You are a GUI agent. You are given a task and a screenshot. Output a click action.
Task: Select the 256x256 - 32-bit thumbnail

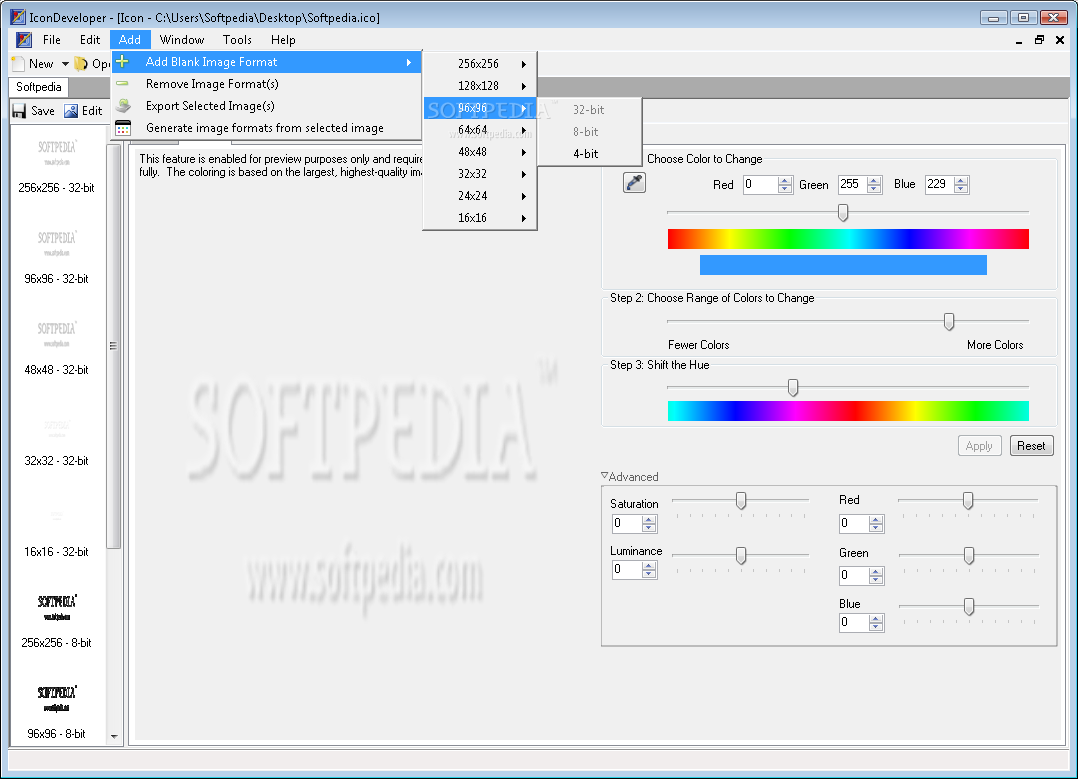click(x=56, y=164)
